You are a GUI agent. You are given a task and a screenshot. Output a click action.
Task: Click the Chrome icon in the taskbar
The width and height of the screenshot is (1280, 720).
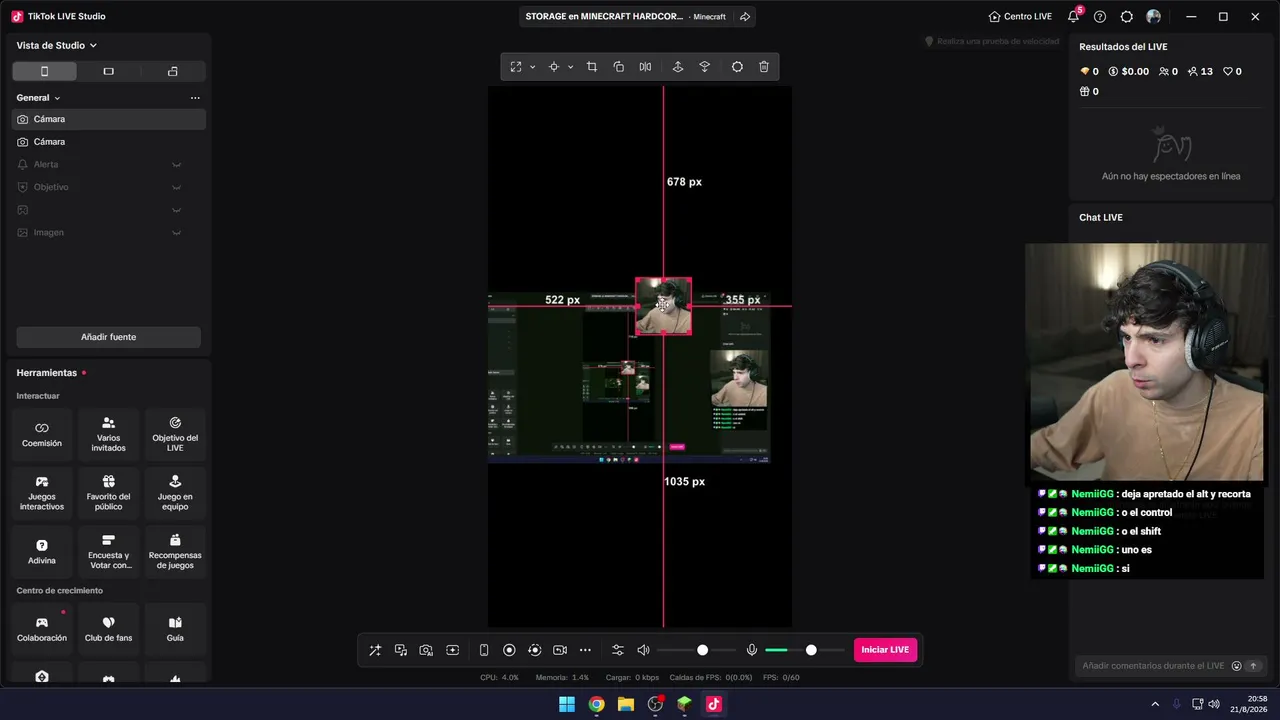click(x=596, y=704)
